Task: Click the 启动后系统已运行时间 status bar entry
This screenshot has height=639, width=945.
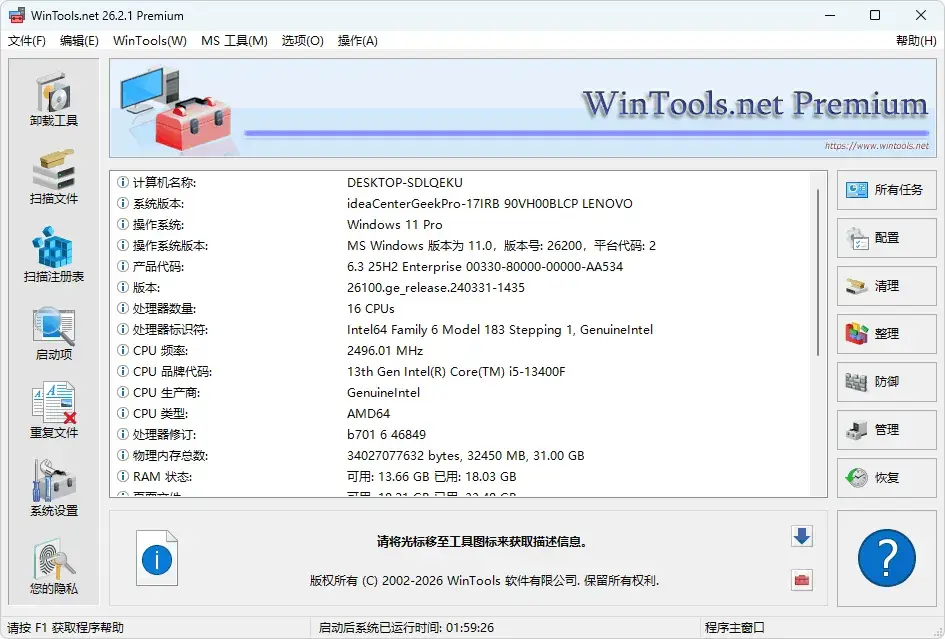Action: click(406, 628)
